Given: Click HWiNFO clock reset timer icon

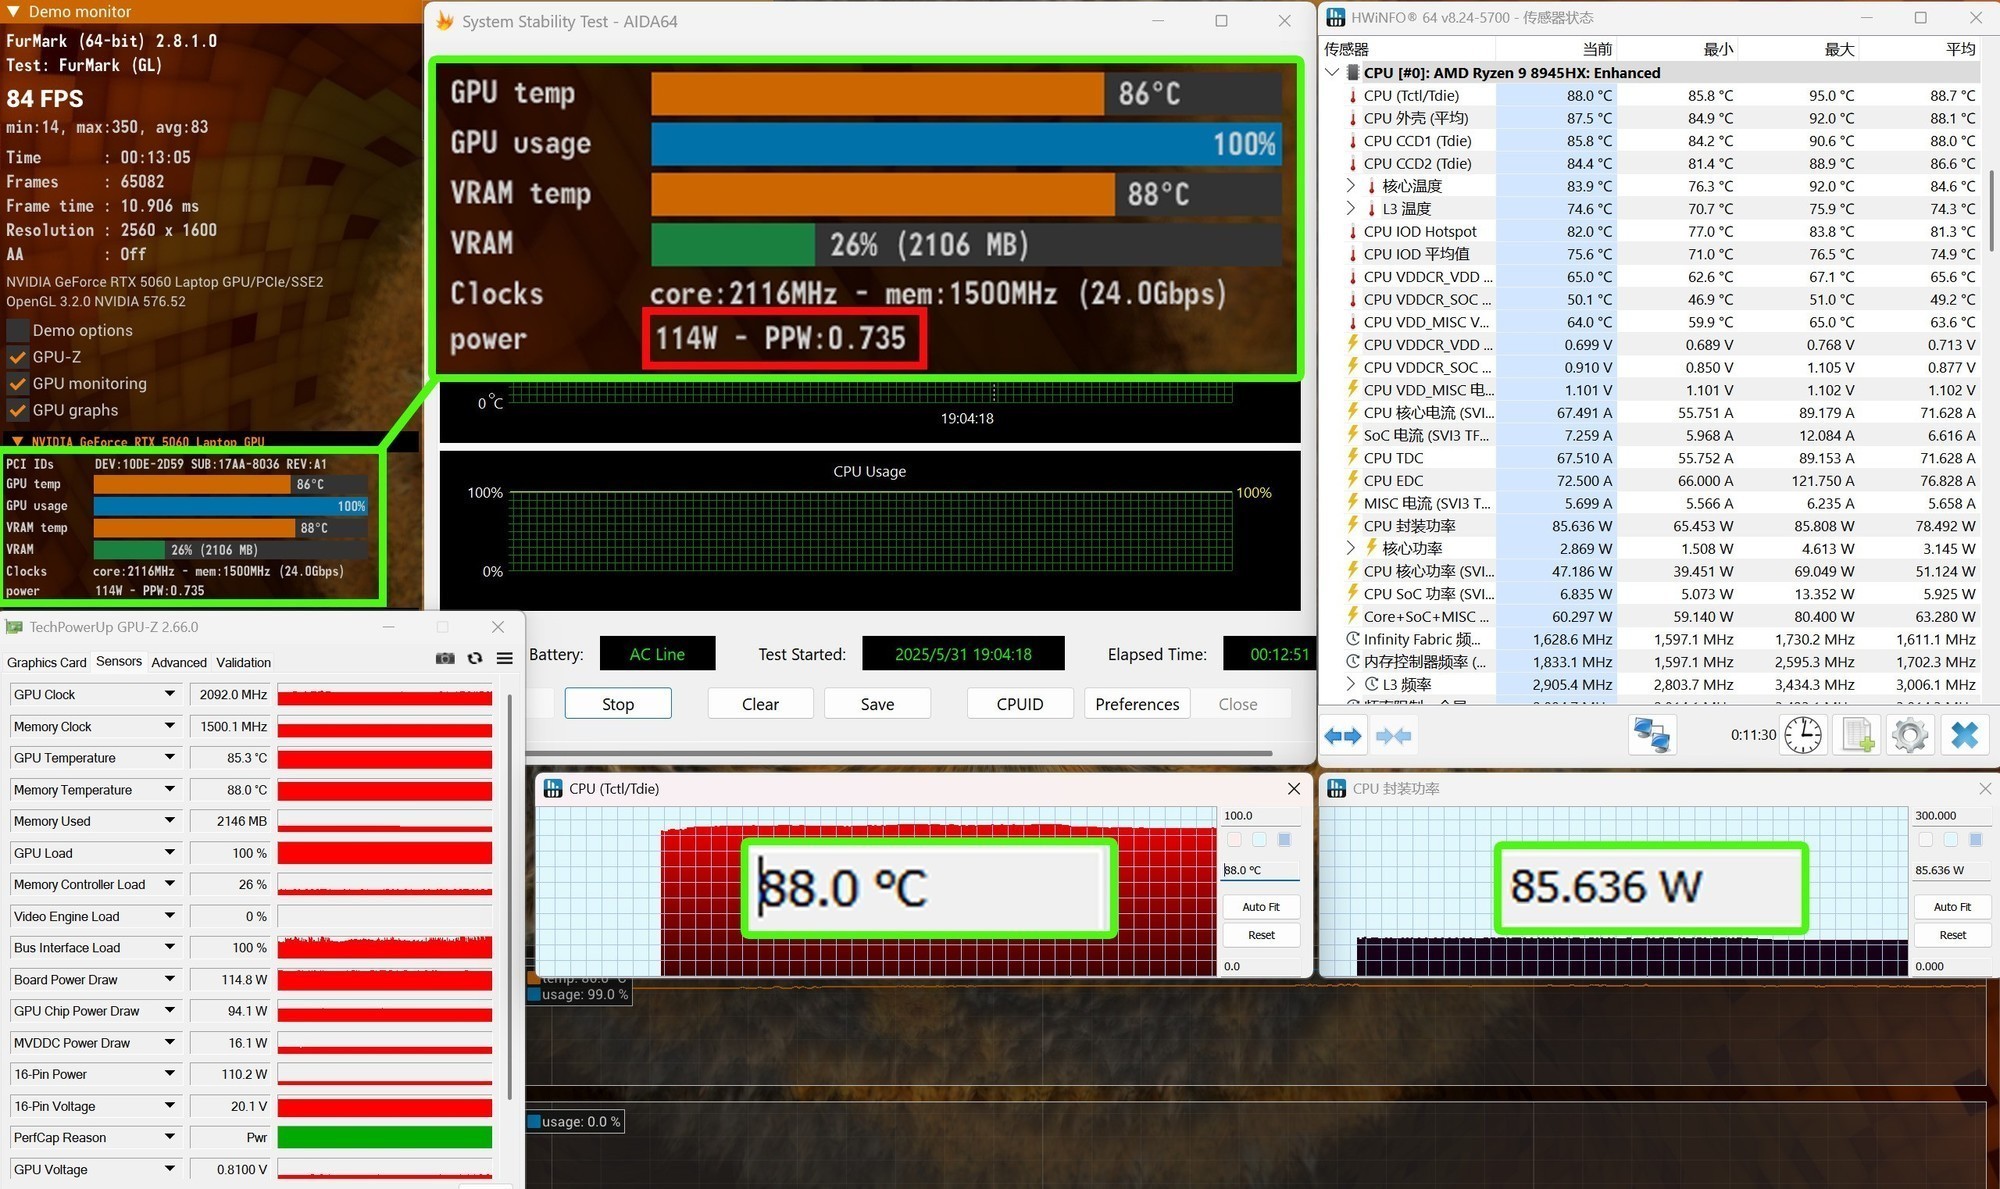Looking at the screenshot, I should pos(1802,736).
